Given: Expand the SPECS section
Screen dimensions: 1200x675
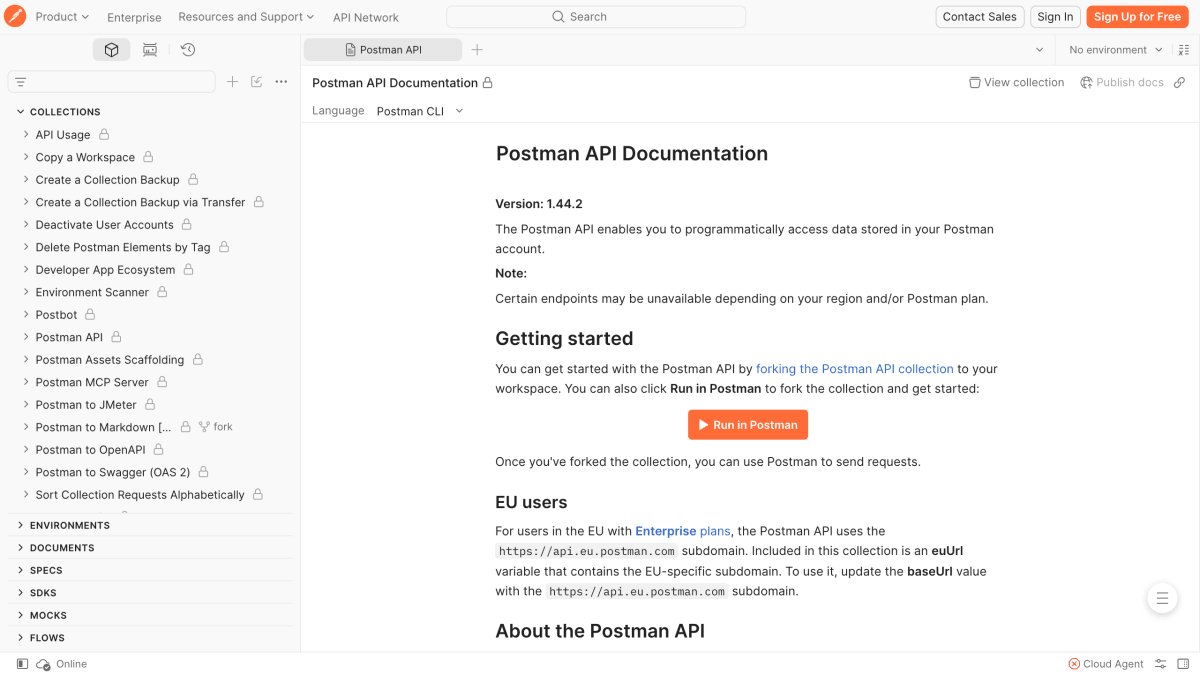Looking at the screenshot, I should 20,570.
